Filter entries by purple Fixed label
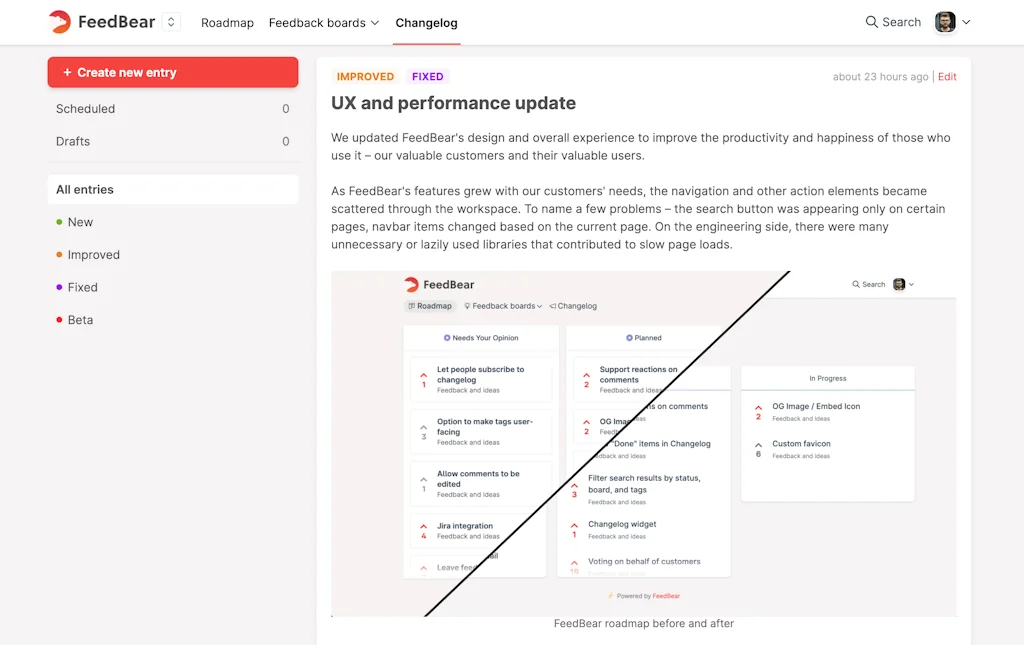The height and width of the screenshot is (645, 1024). (x=82, y=287)
